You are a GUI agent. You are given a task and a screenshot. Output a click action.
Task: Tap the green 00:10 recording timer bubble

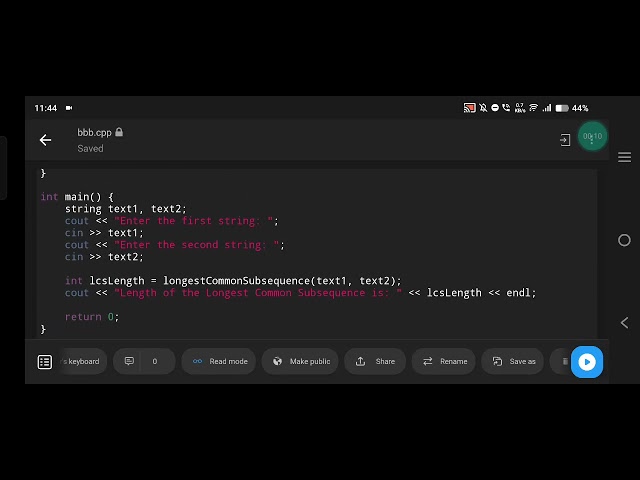(592, 136)
